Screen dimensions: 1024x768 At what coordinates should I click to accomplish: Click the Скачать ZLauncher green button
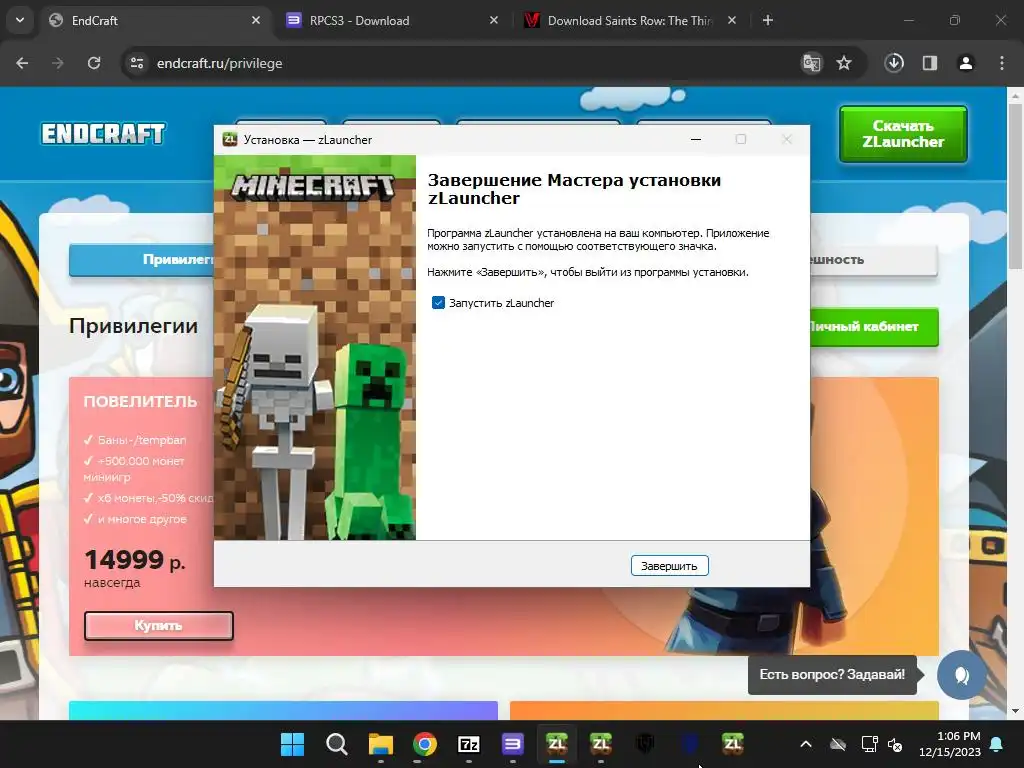click(x=903, y=134)
